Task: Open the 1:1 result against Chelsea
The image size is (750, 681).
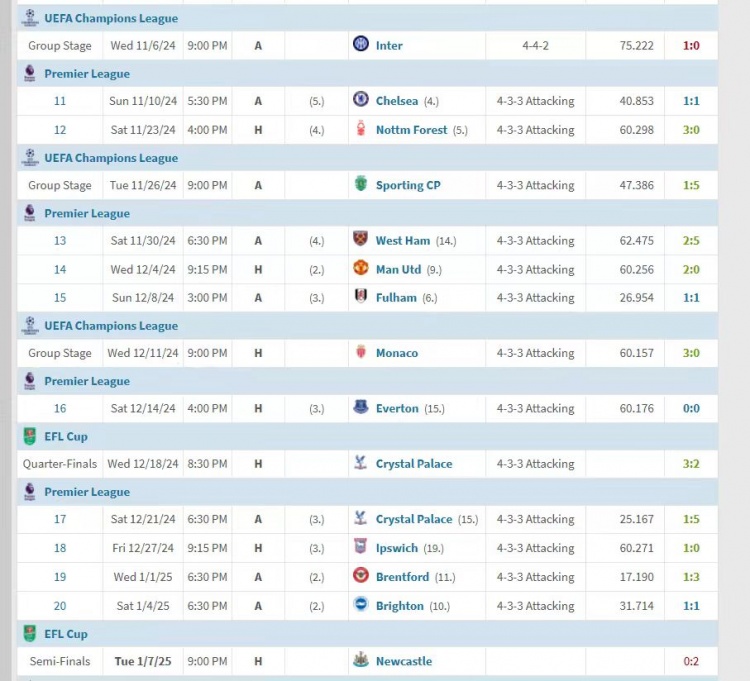Action: click(691, 101)
